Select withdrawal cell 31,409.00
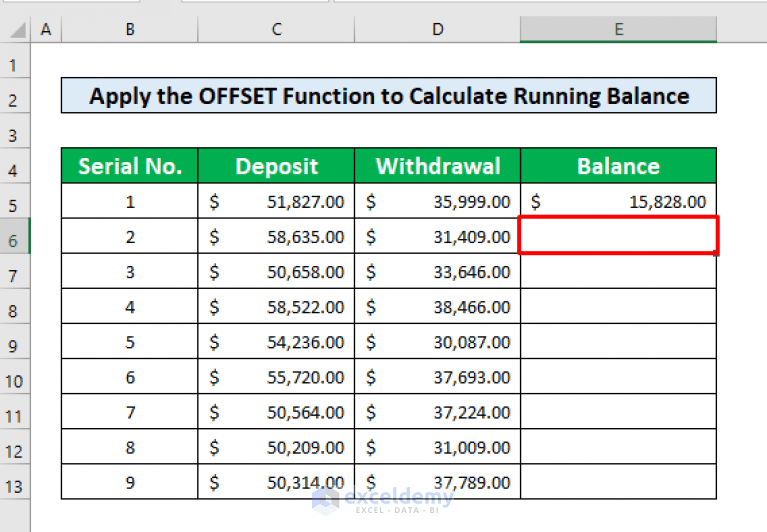Screen dimensions: 767x532 (438, 236)
